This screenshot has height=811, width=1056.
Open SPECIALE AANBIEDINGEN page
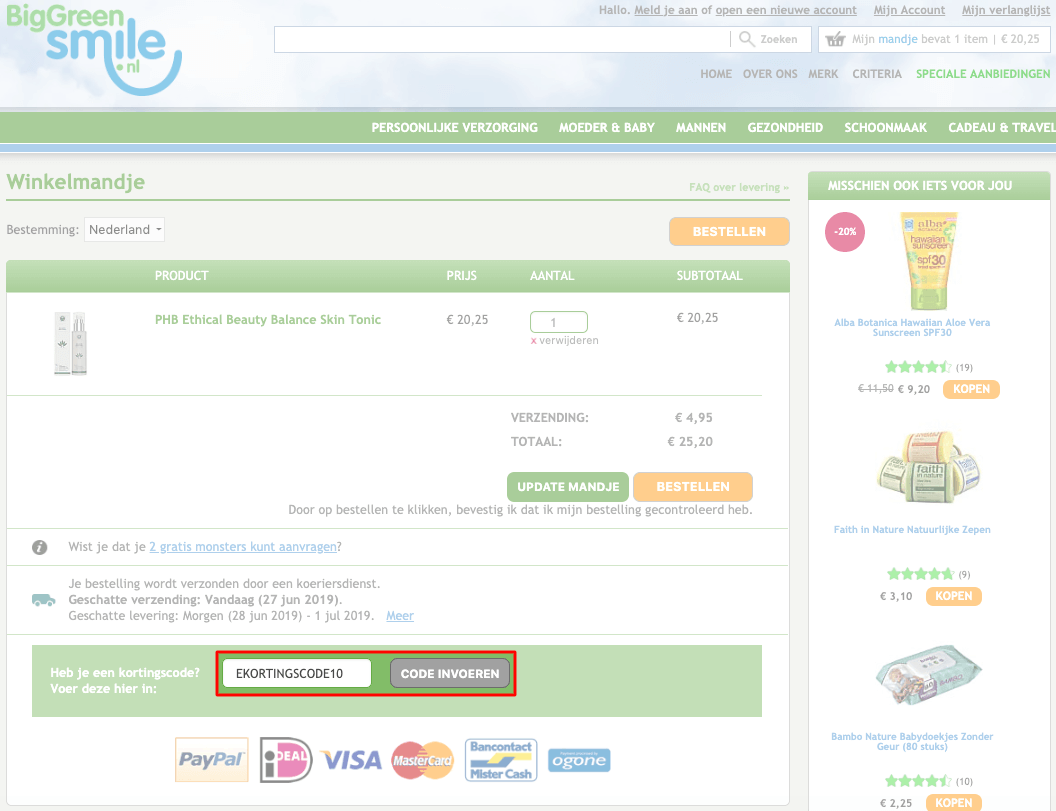983,74
